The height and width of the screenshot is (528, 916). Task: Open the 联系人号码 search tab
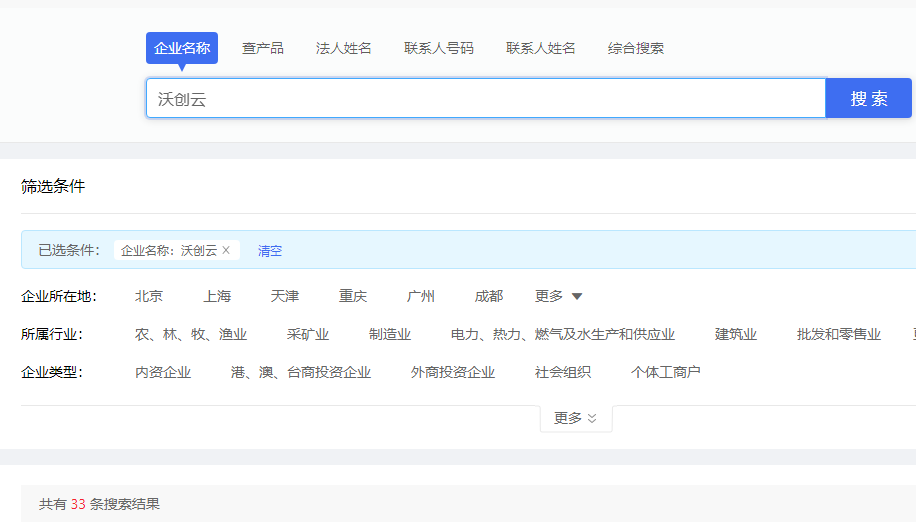click(439, 48)
